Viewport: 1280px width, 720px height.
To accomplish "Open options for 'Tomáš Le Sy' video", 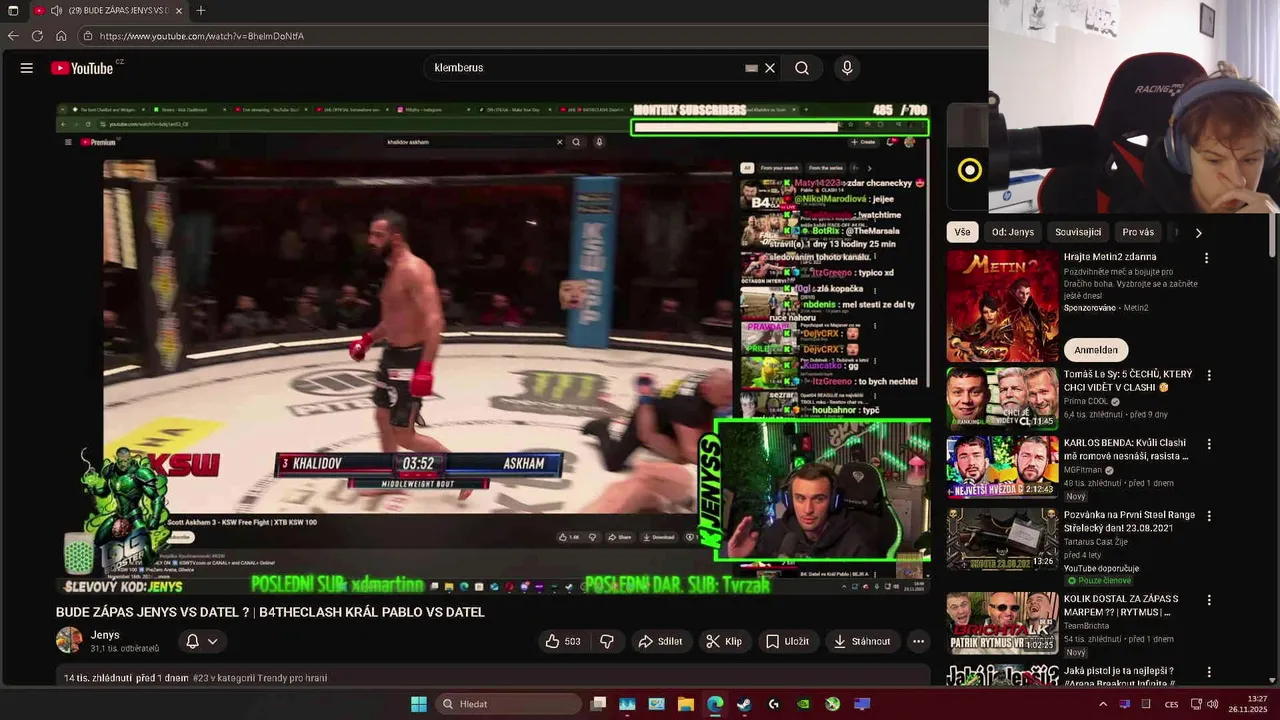I will [x=1209, y=376].
